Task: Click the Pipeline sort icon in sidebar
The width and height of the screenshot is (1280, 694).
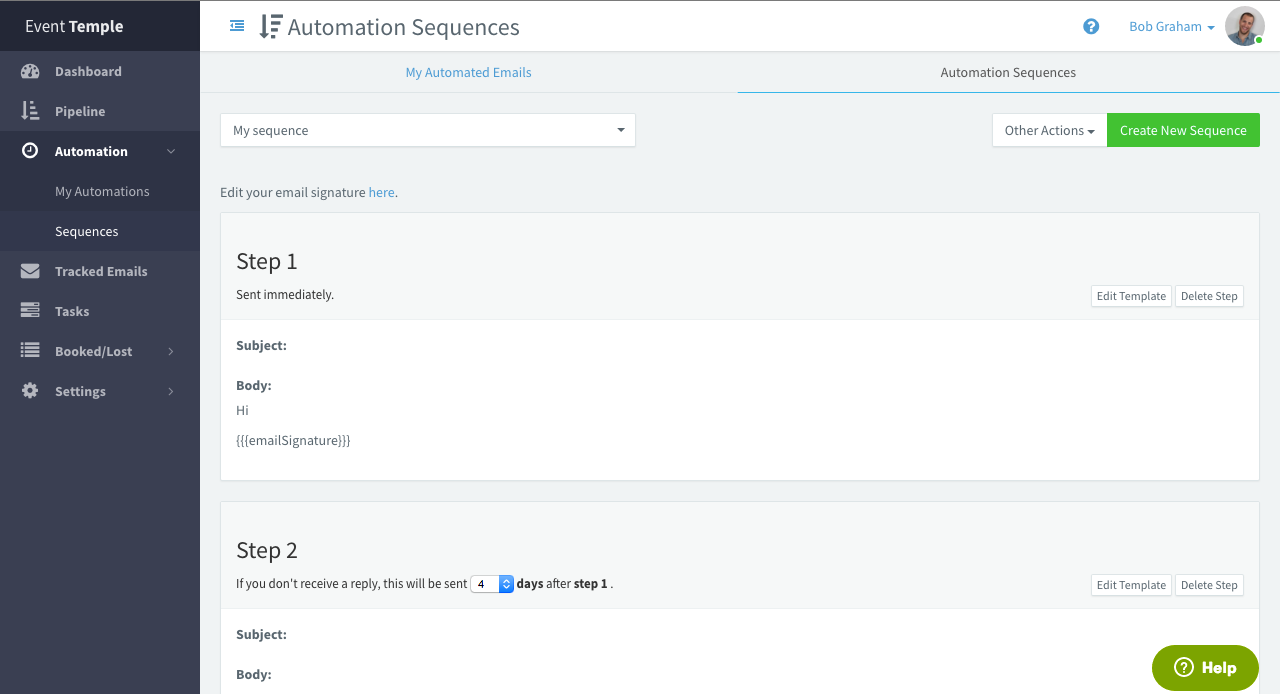Action: (x=30, y=111)
